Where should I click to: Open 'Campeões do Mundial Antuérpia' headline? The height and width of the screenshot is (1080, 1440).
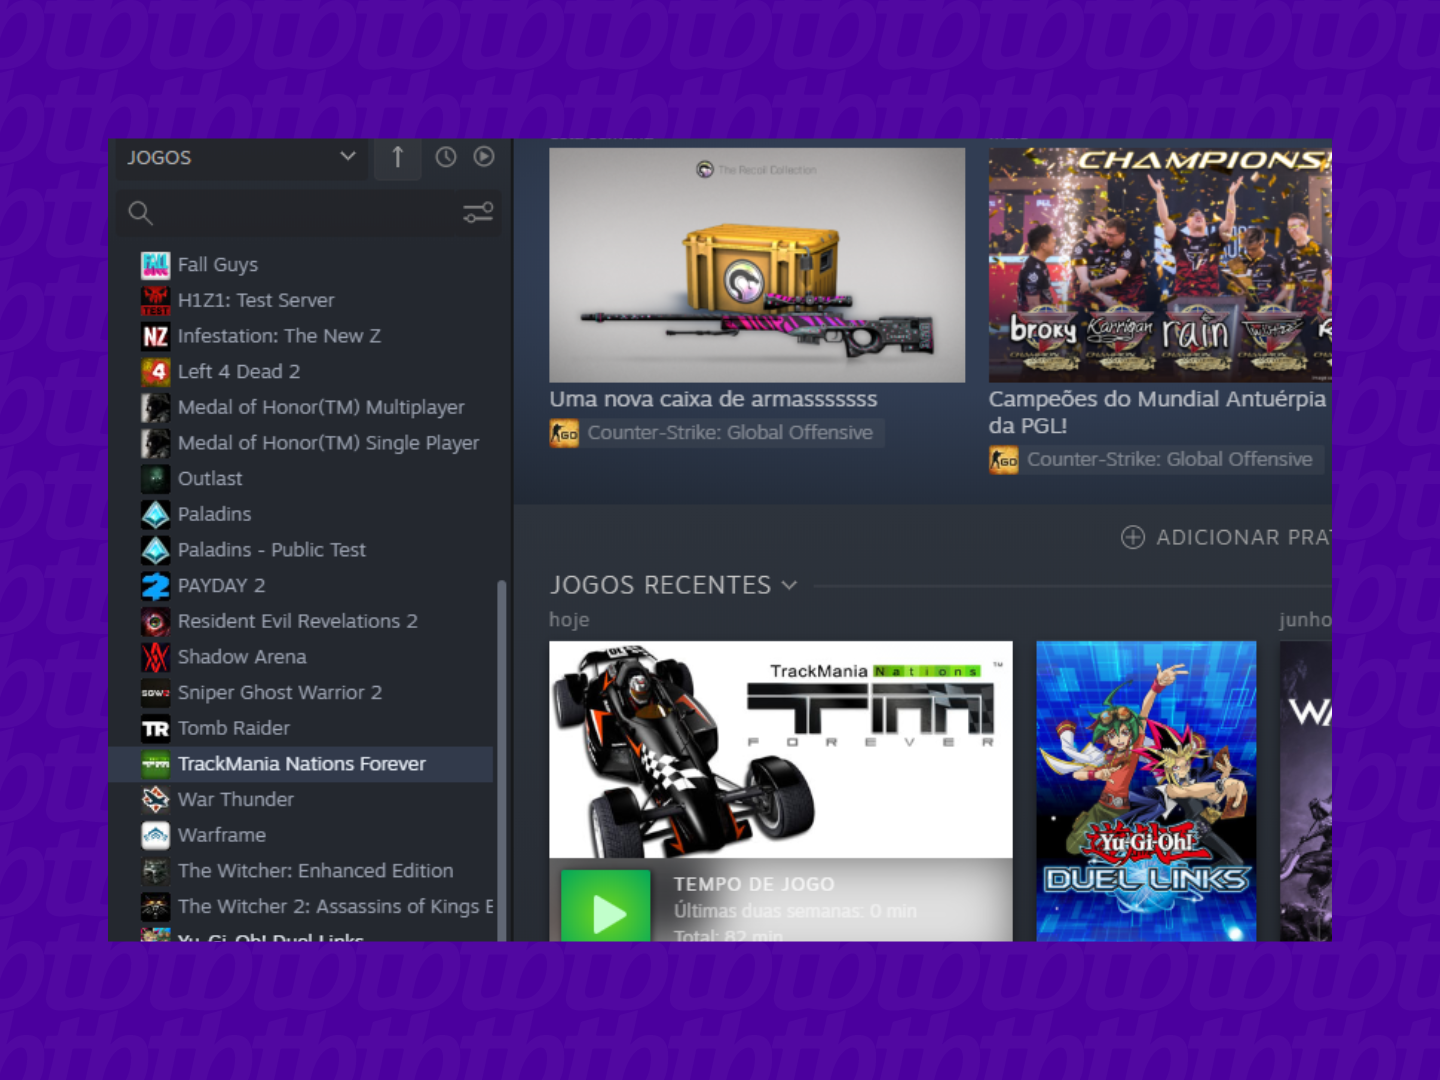click(x=1157, y=412)
